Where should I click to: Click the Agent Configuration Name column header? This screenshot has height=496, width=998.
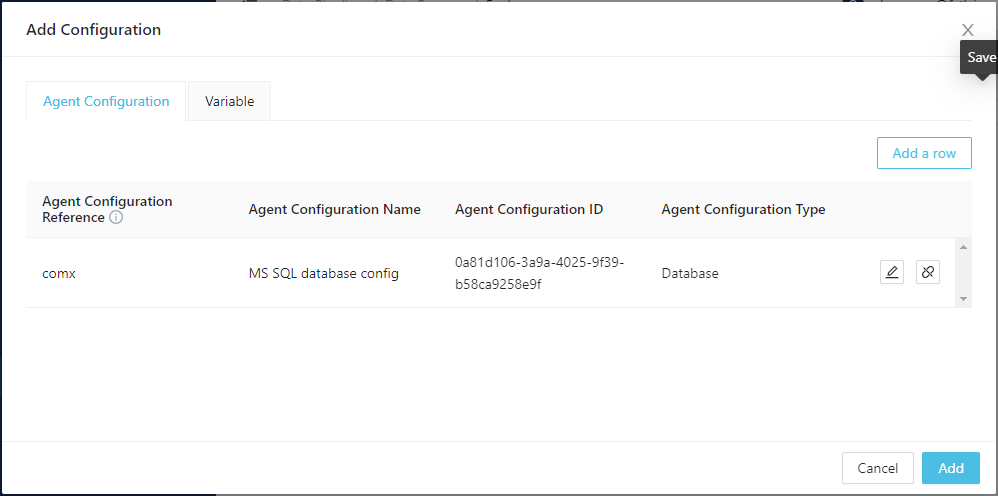click(x=334, y=209)
